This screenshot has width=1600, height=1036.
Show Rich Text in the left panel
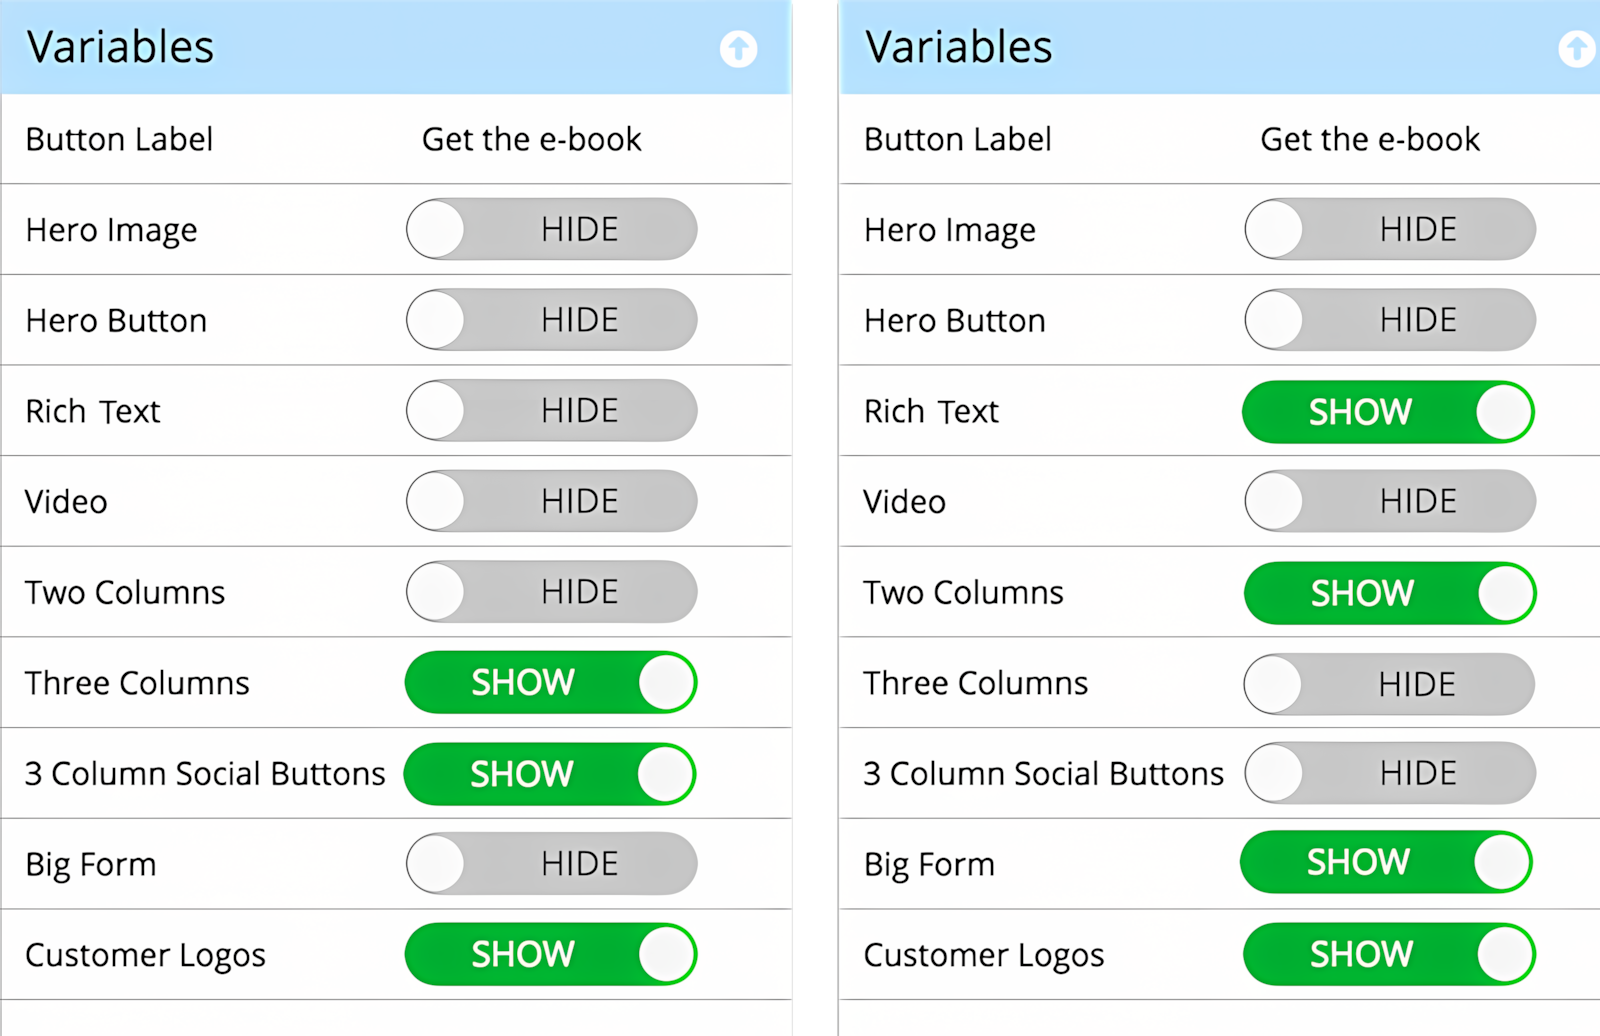pyautogui.click(x=550, y=410)
